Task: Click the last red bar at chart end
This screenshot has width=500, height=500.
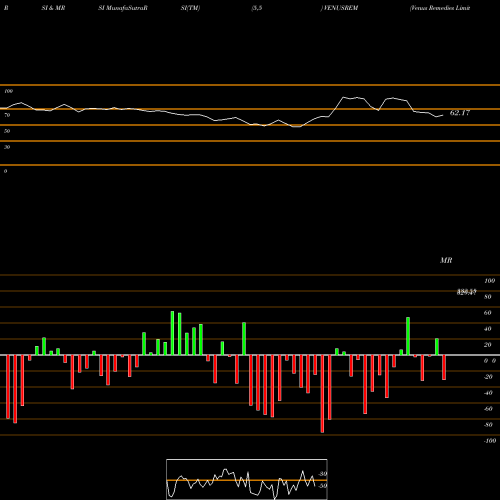Action: 444,367
